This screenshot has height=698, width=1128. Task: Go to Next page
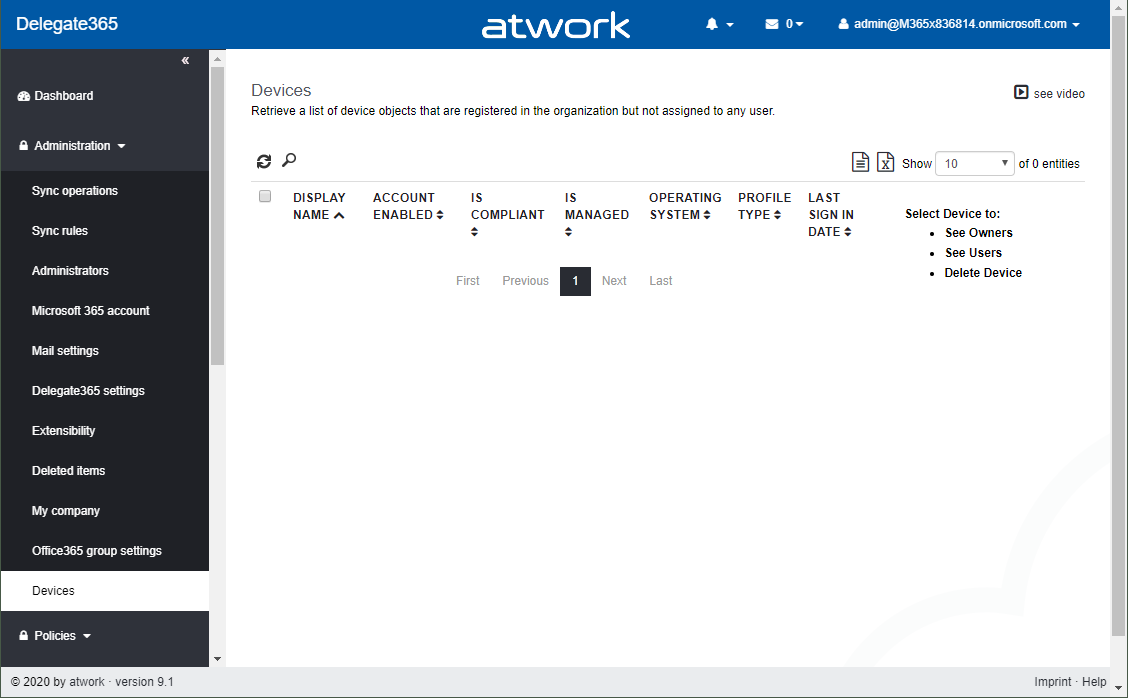(x=614, y=281)
